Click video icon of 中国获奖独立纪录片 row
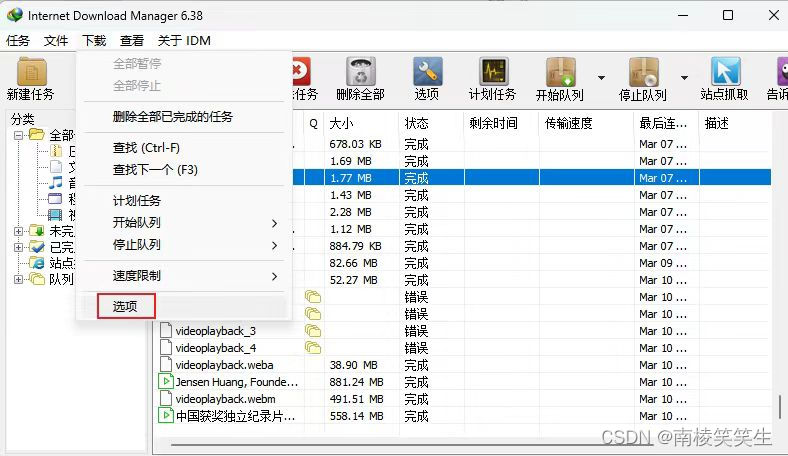 [x=165, y=416]
